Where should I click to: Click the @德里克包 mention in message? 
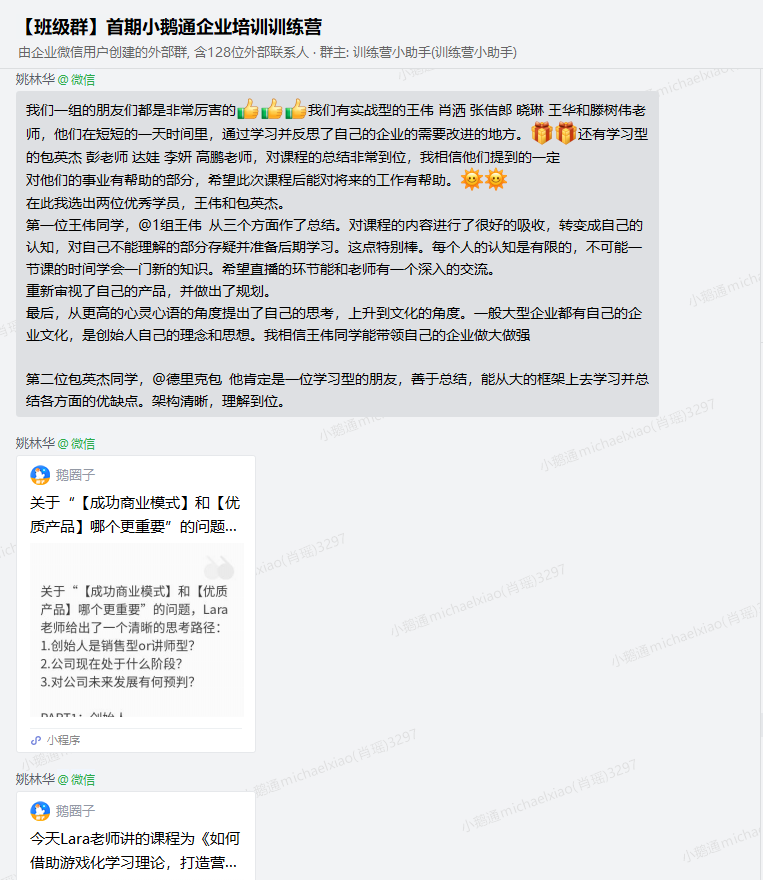coord(187,379)
